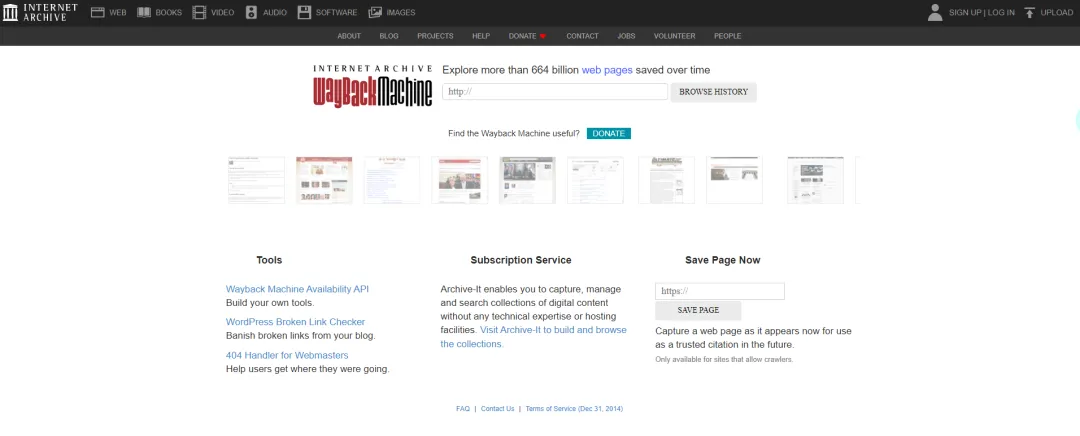Open the first site thumbnail in carousel

point(256,180)
